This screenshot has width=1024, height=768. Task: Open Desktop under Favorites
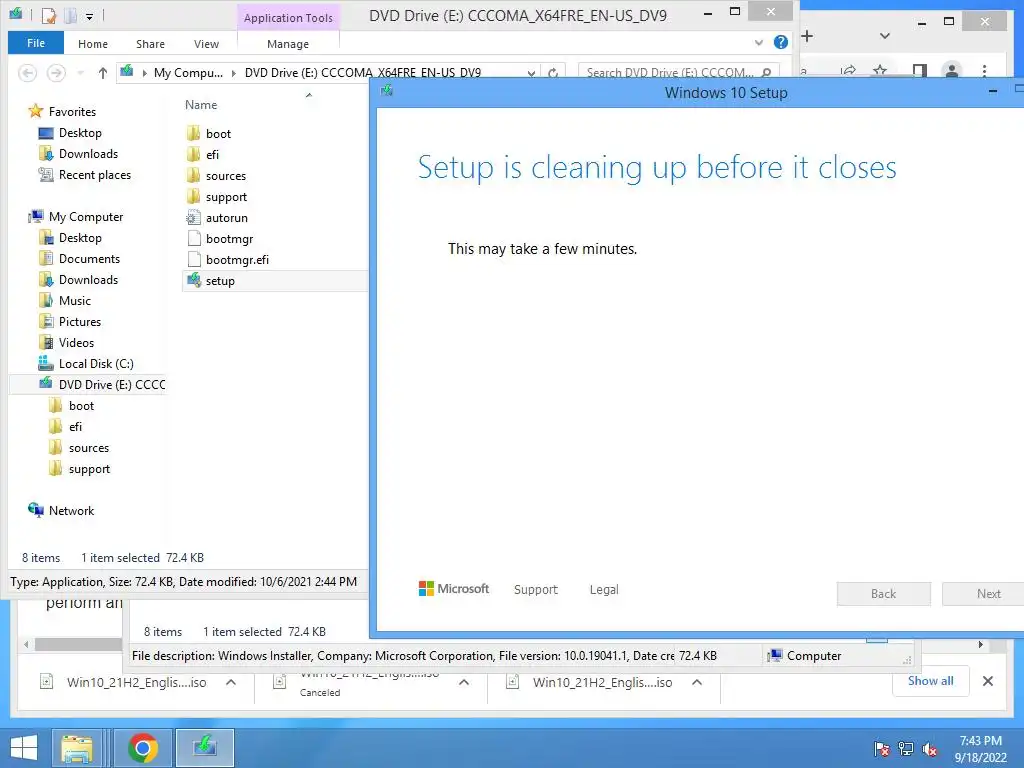click(80, 133)
